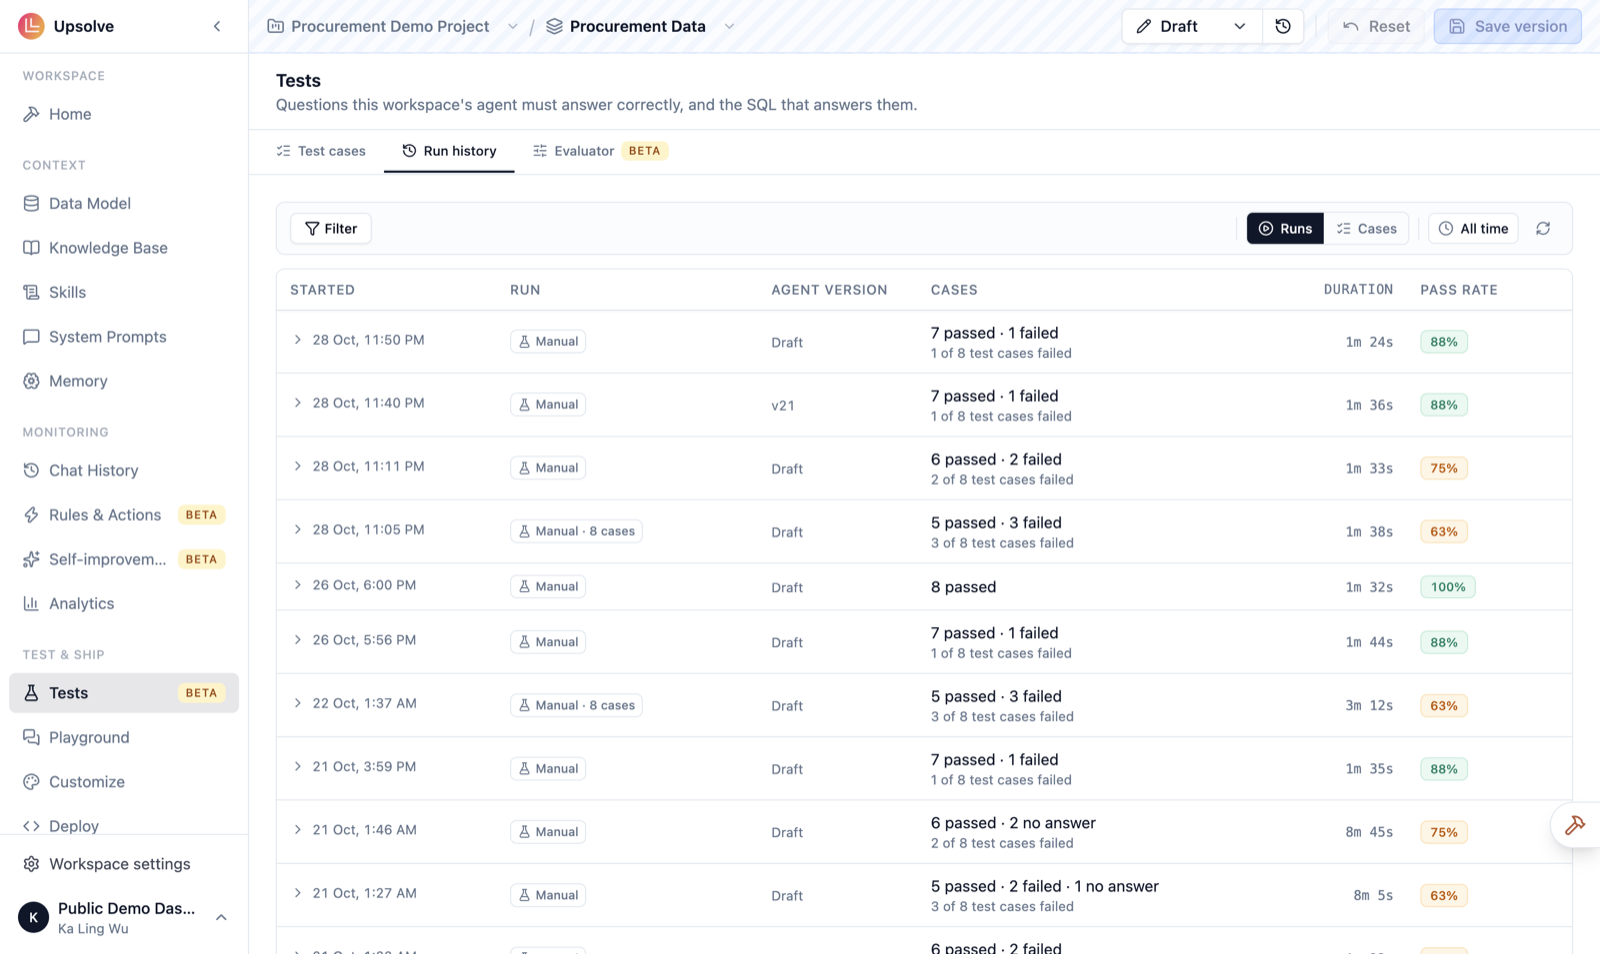Viewport: 1600px width, 954px height.
Task: Expand the 26 Oct, 6:00 PM run
Action: 297,585
